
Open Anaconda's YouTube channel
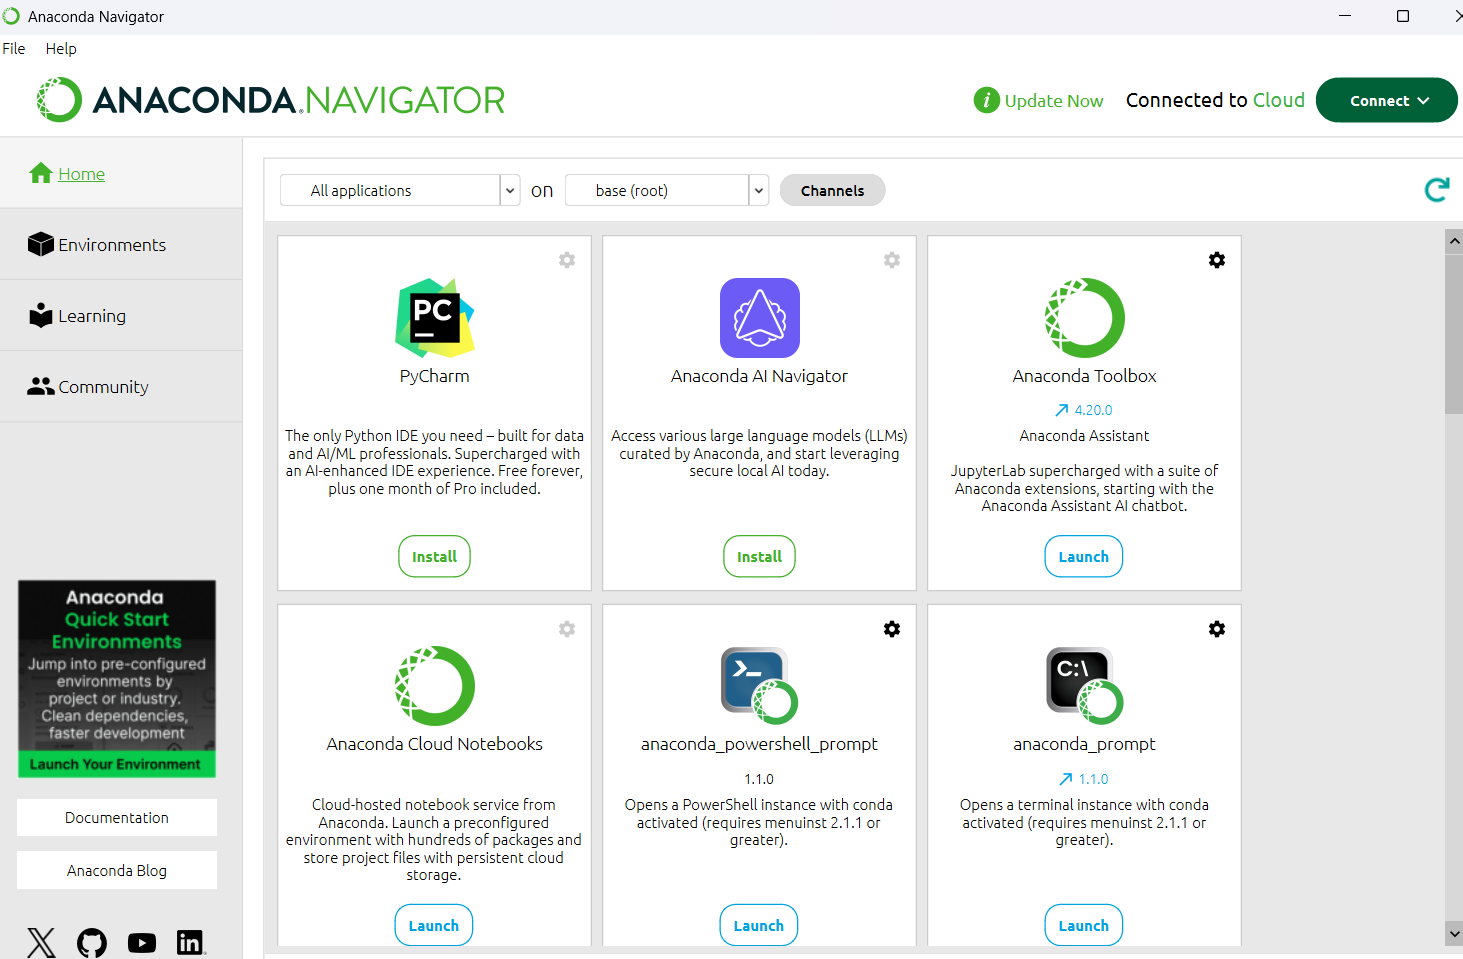tap(142, 943)
